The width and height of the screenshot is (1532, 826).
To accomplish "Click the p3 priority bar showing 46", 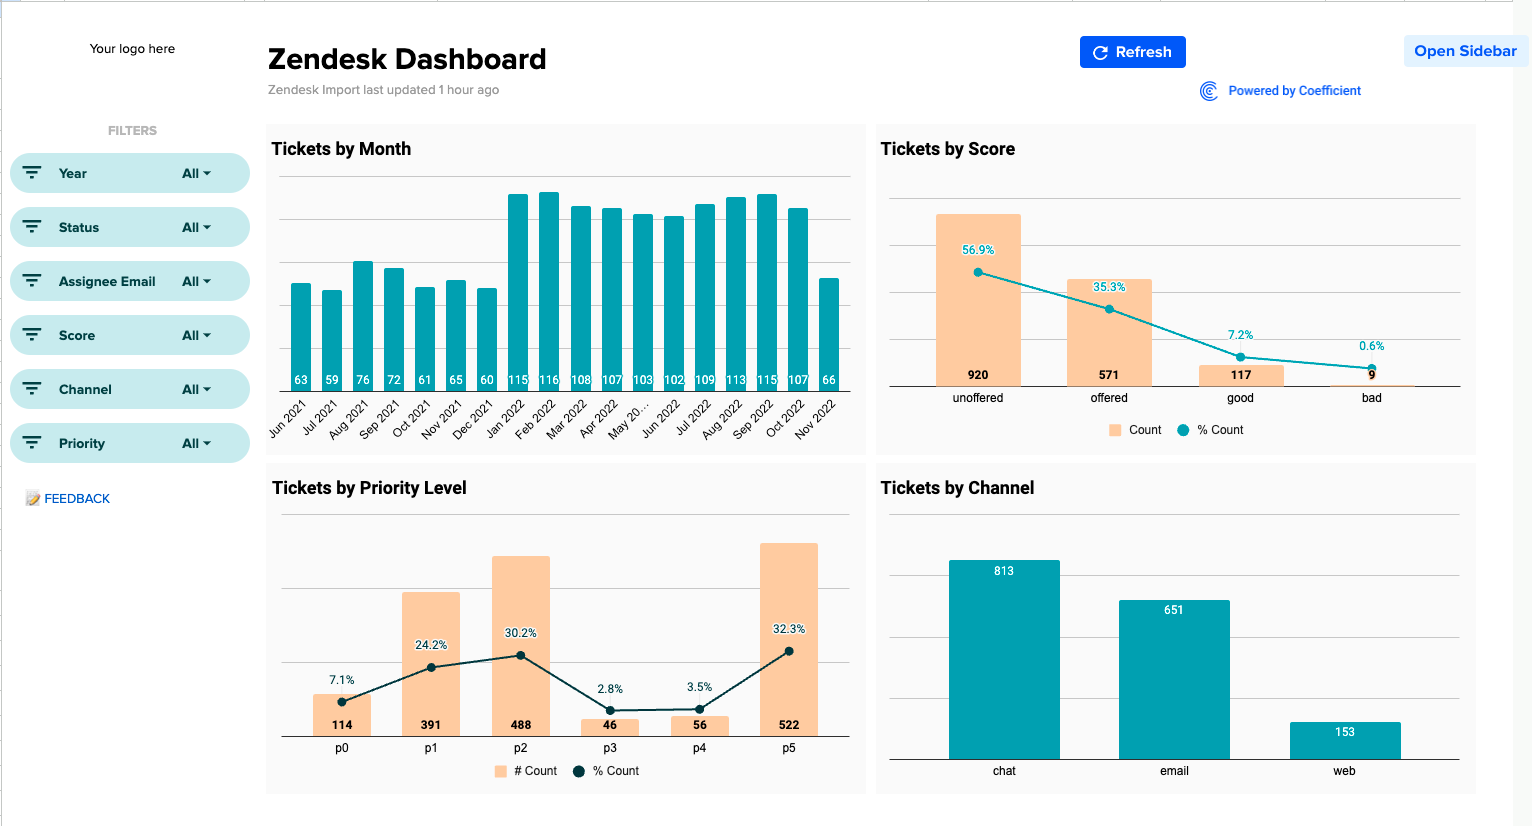I will (610, 727).
